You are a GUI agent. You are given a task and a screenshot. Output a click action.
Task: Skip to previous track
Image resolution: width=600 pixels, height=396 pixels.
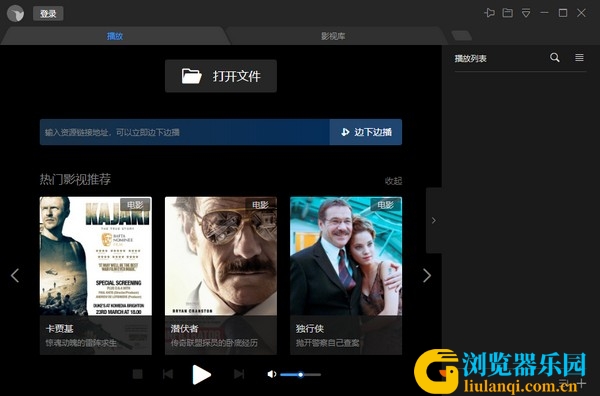[168, 374]
